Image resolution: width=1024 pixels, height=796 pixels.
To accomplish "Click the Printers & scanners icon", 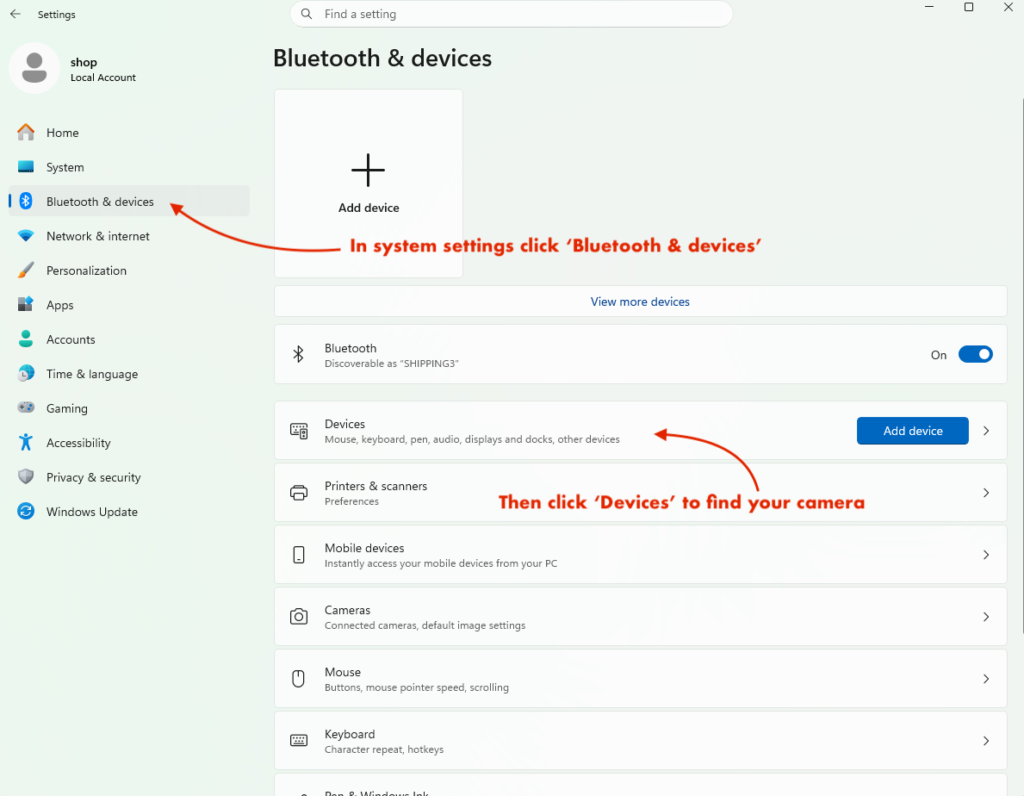I will (298, 493).
